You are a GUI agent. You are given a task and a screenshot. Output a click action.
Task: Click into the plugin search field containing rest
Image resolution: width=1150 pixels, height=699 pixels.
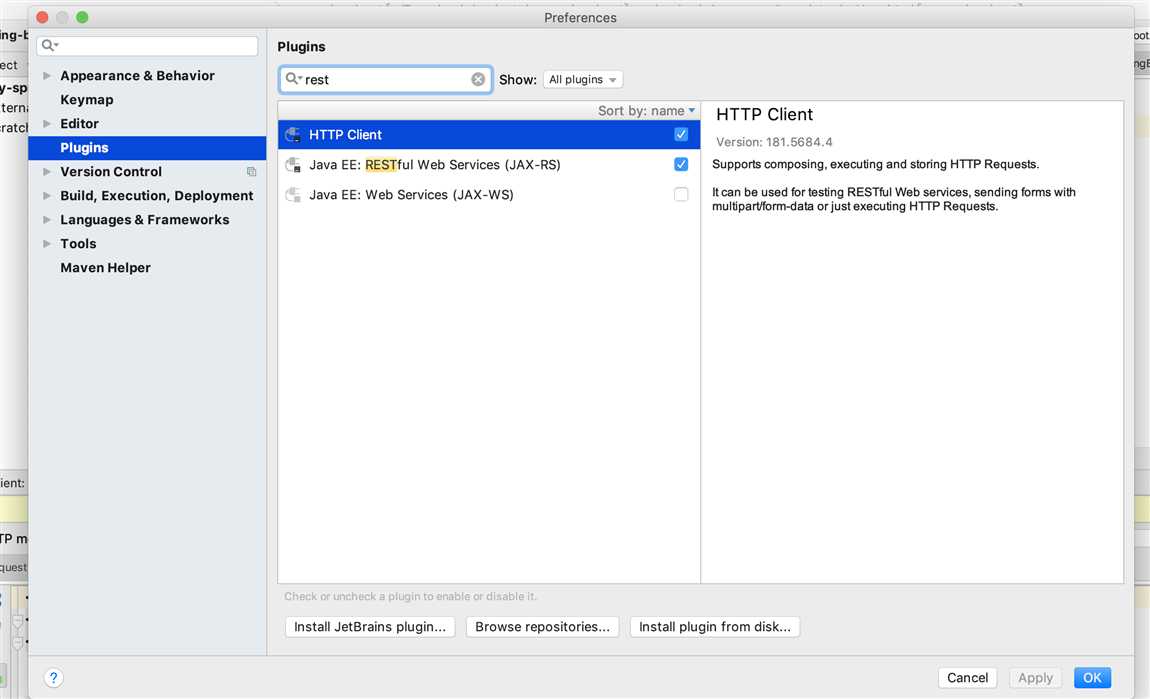(385, 79)
